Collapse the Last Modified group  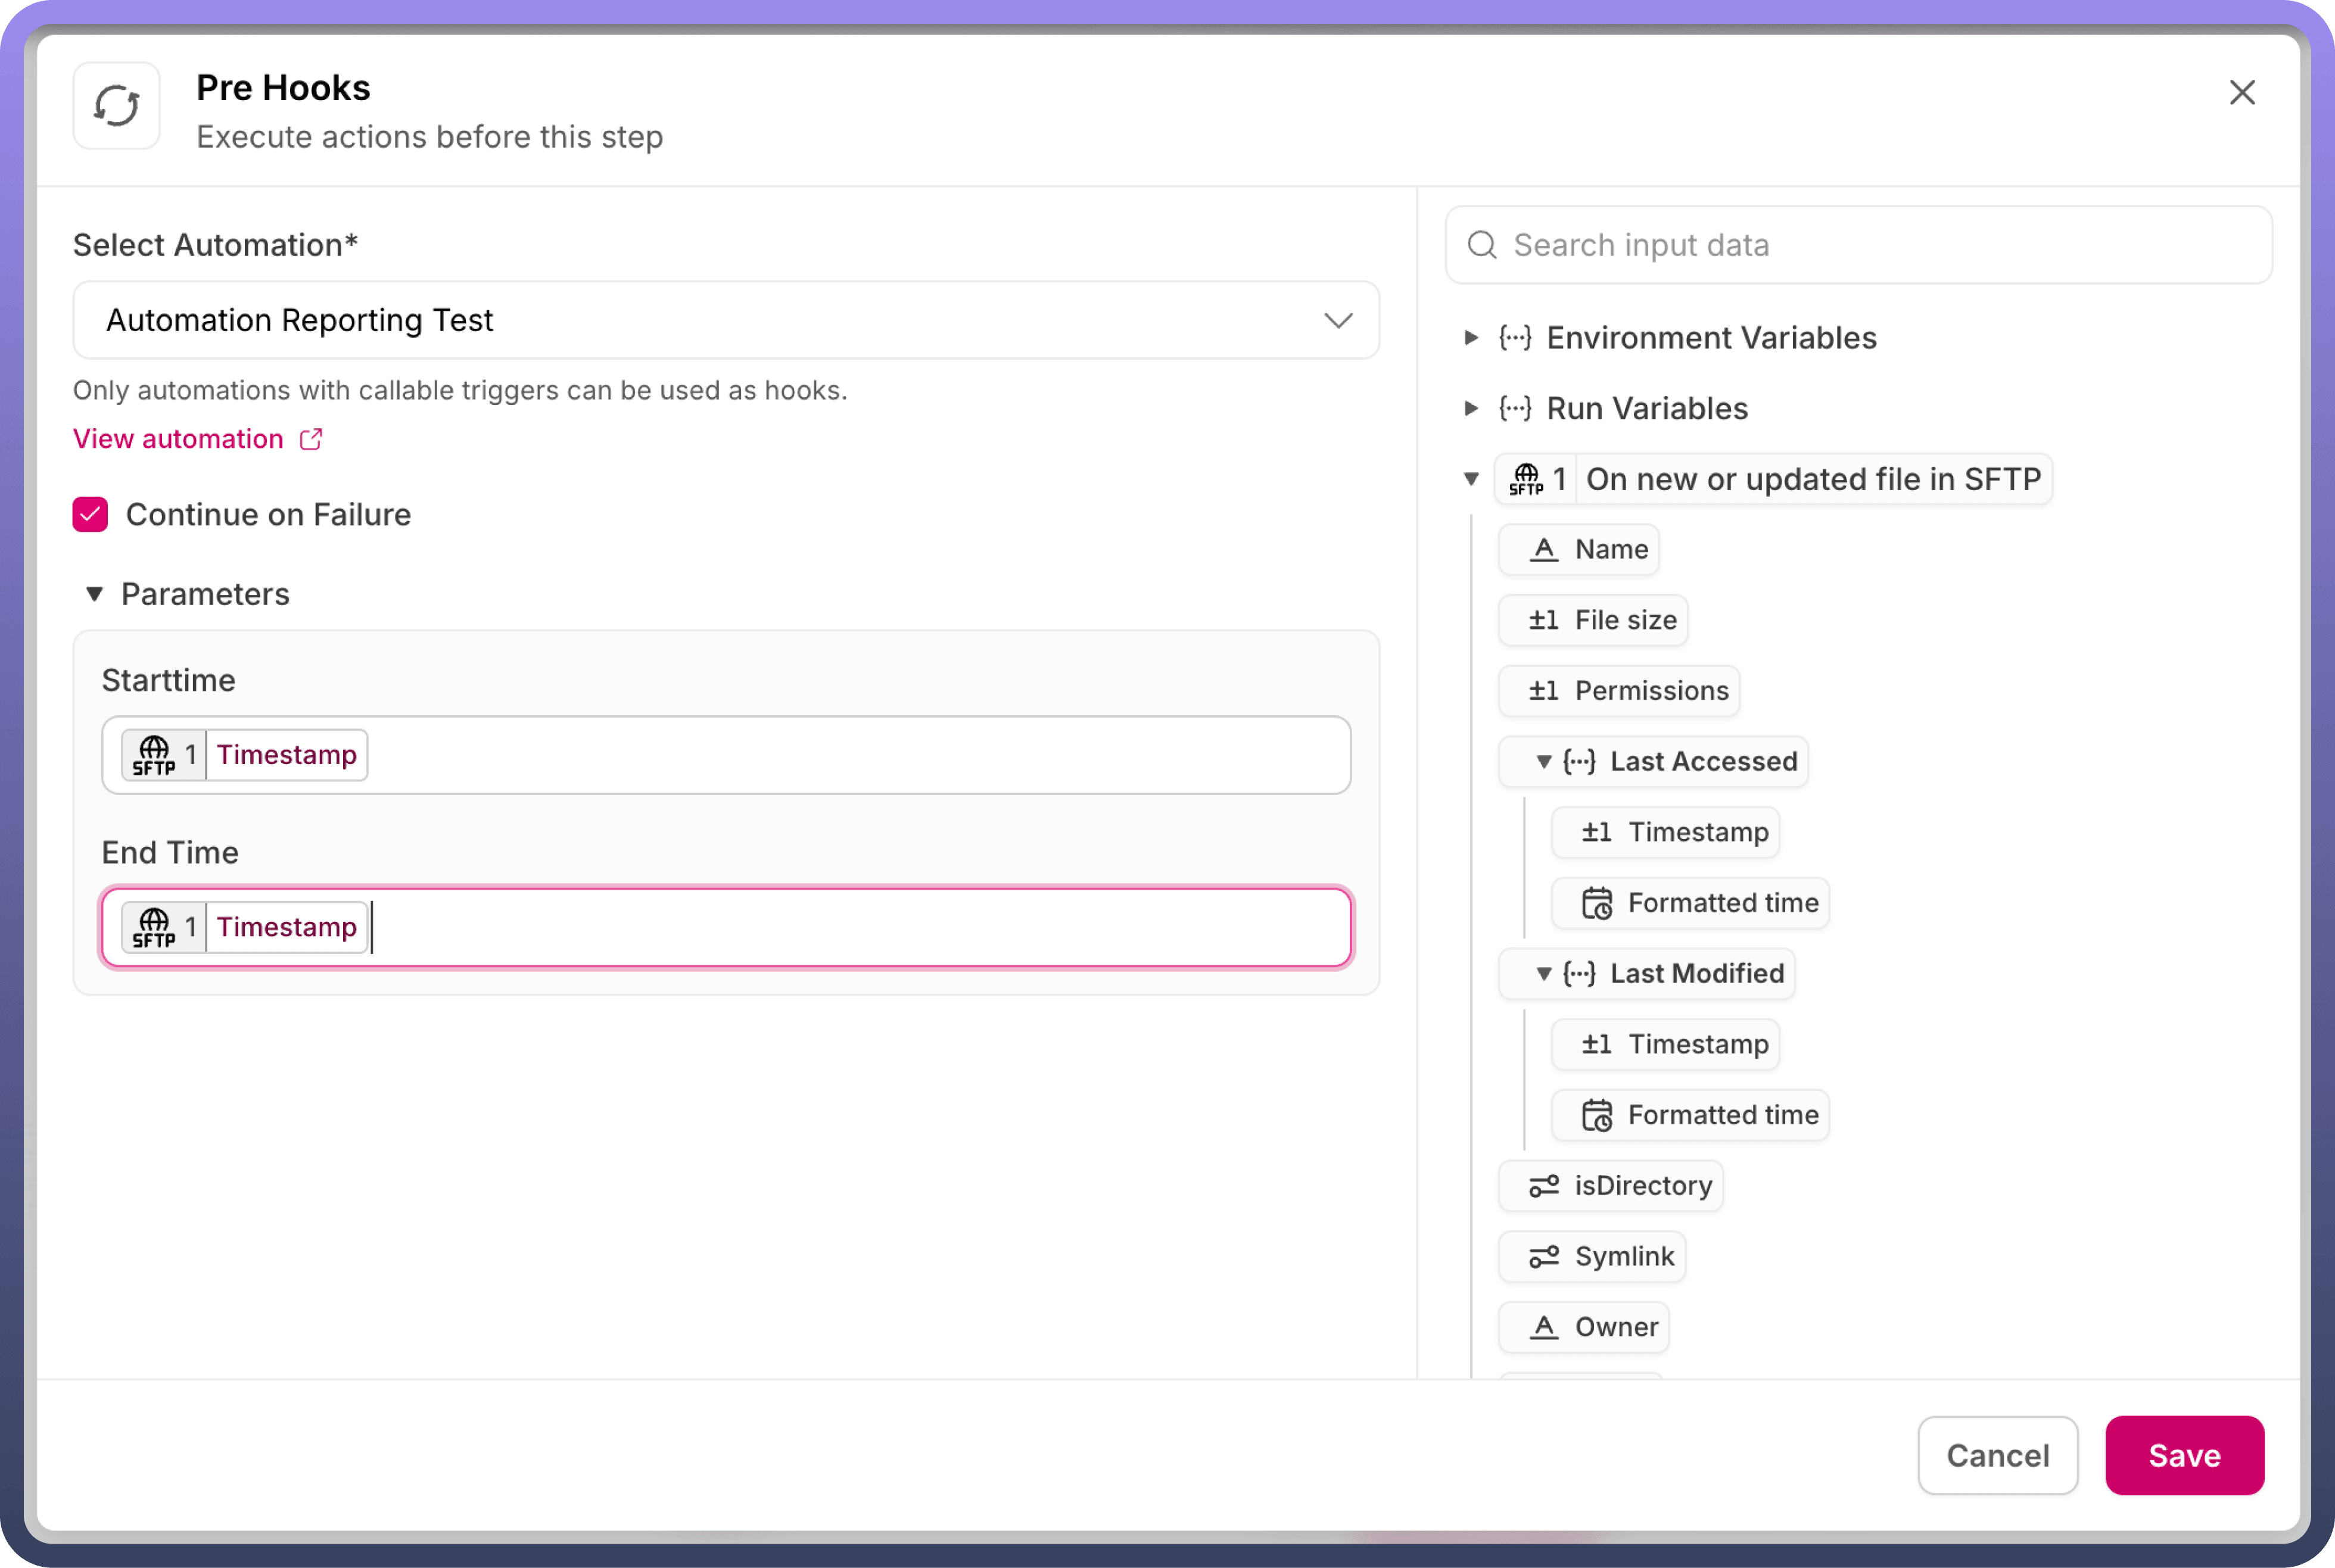click(x=1543, y=973)
